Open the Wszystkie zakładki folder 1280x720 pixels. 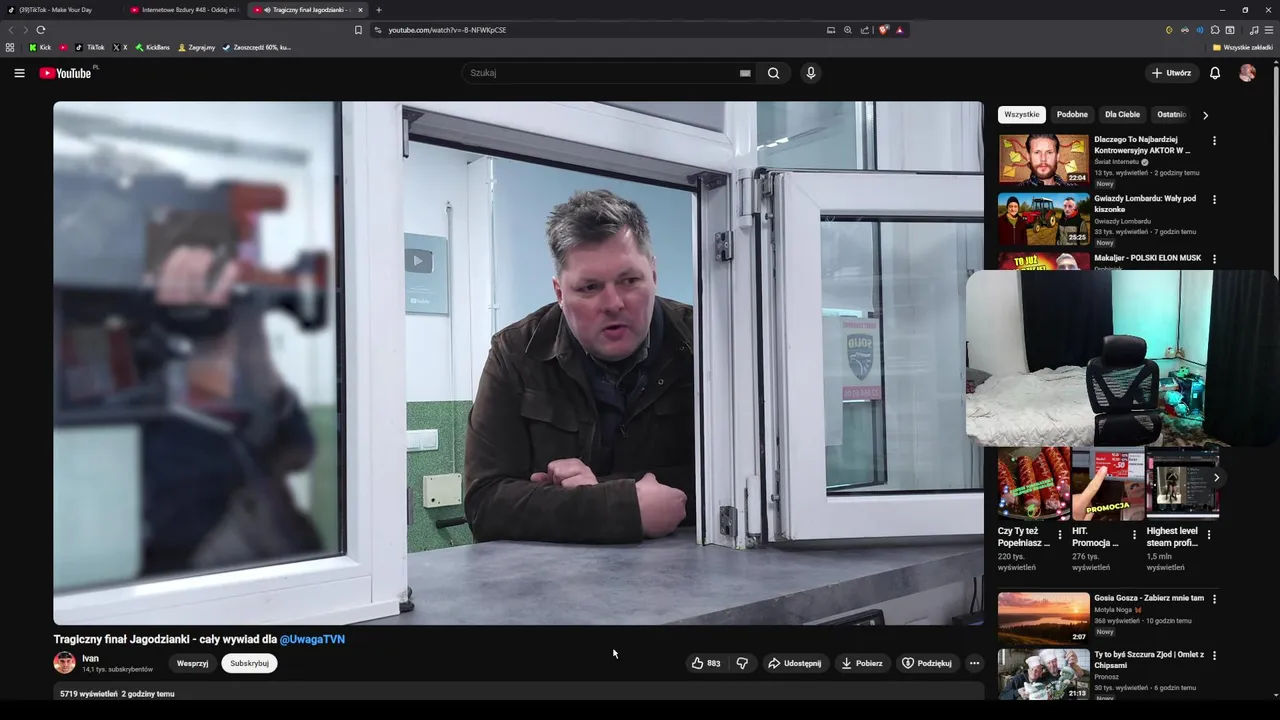coord(1242,47)
